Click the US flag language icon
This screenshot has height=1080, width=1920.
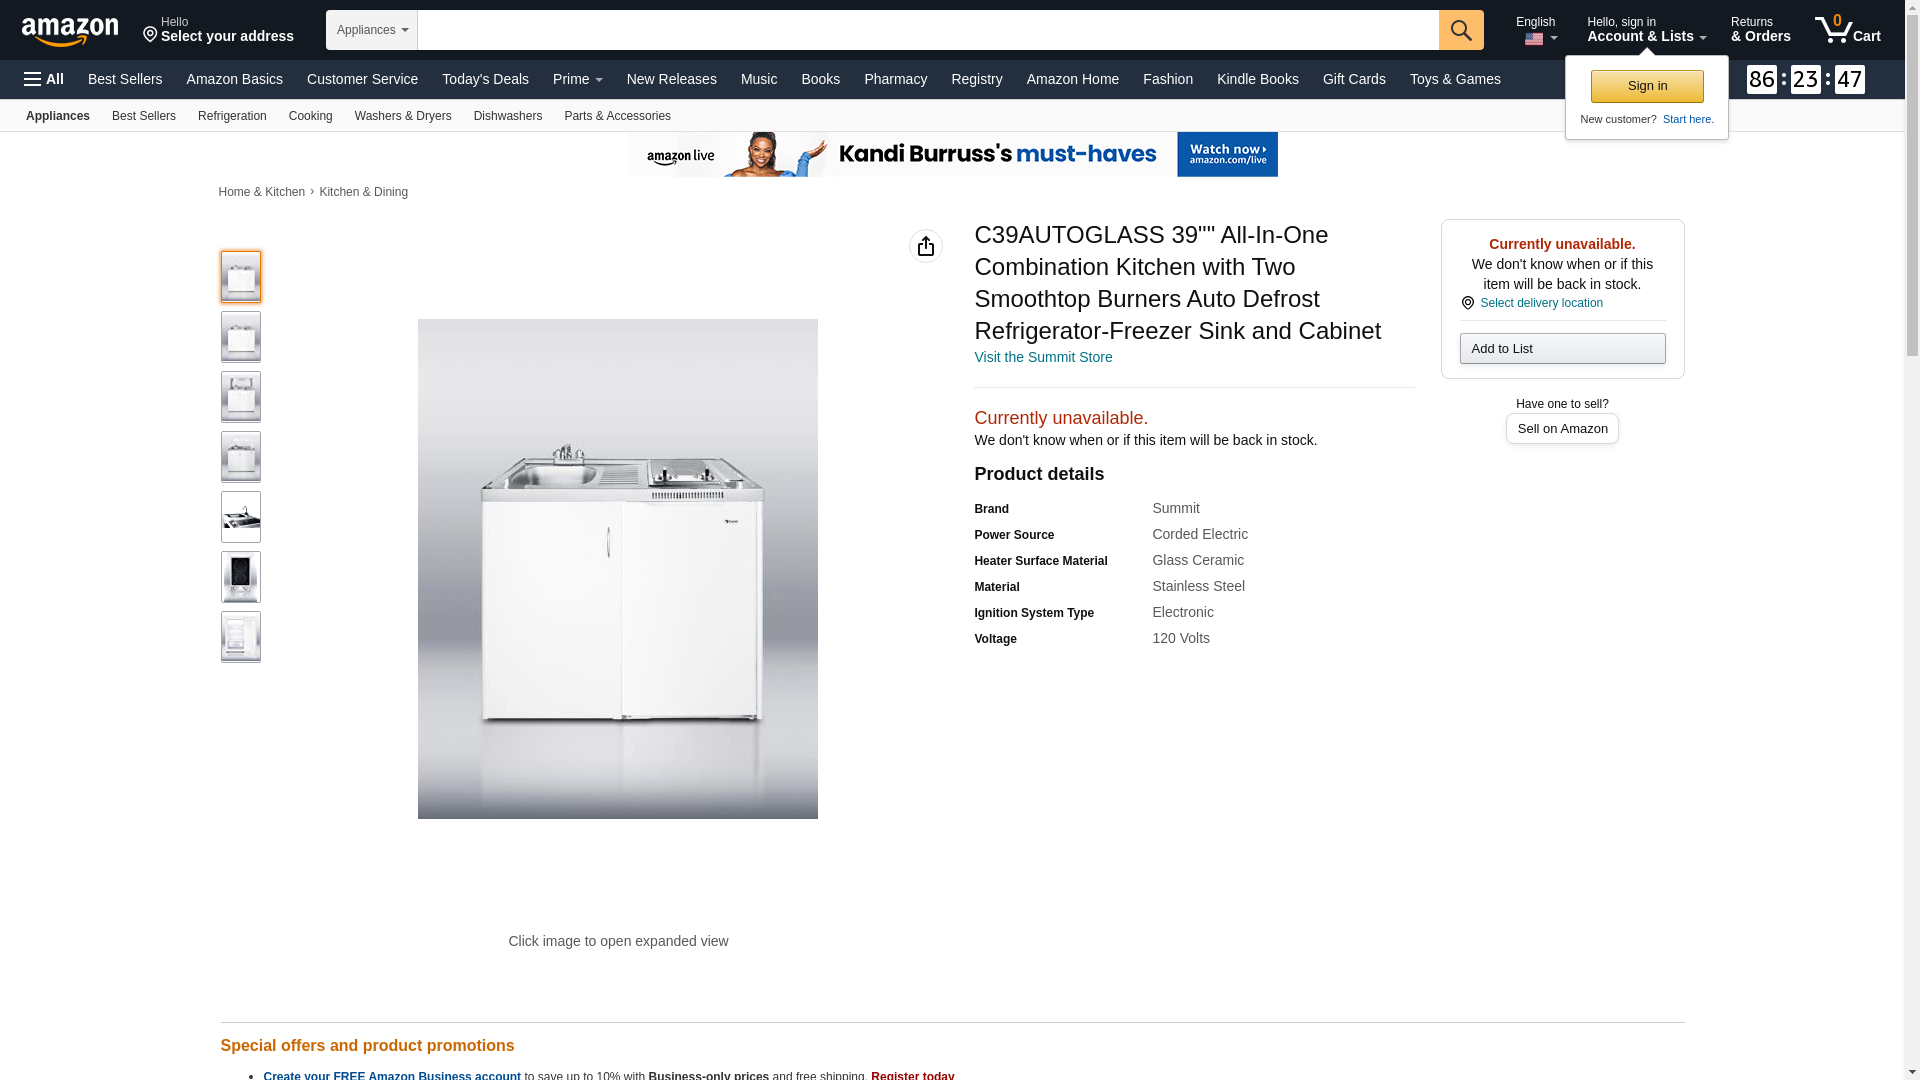(x=1534, y=39)
